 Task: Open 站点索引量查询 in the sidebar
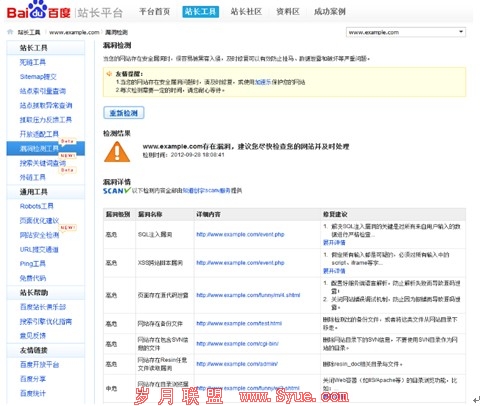coord(43,91)
